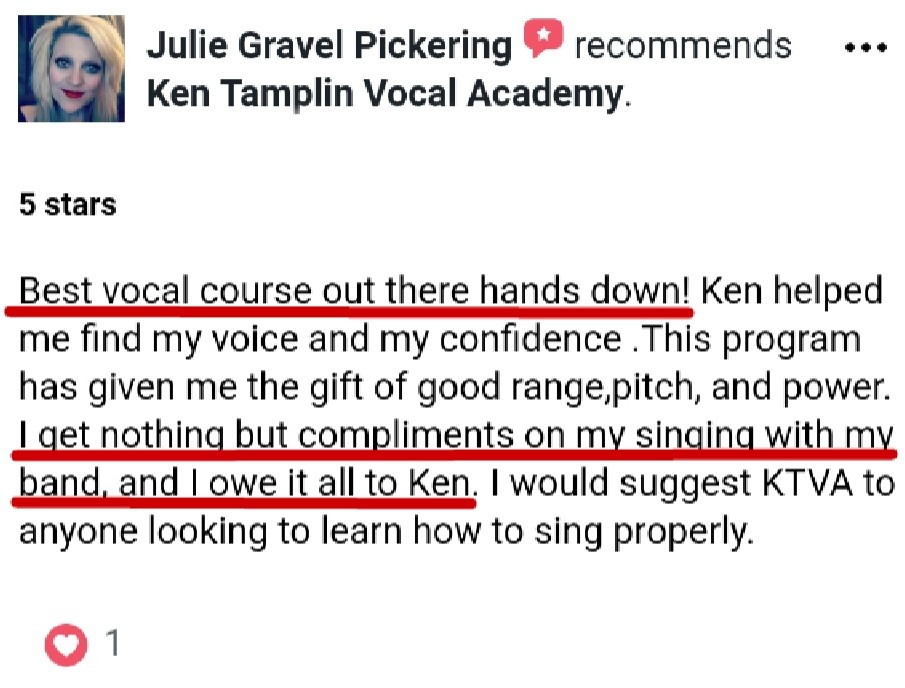
Task: View the reaction count of 1
Action: 113,644
